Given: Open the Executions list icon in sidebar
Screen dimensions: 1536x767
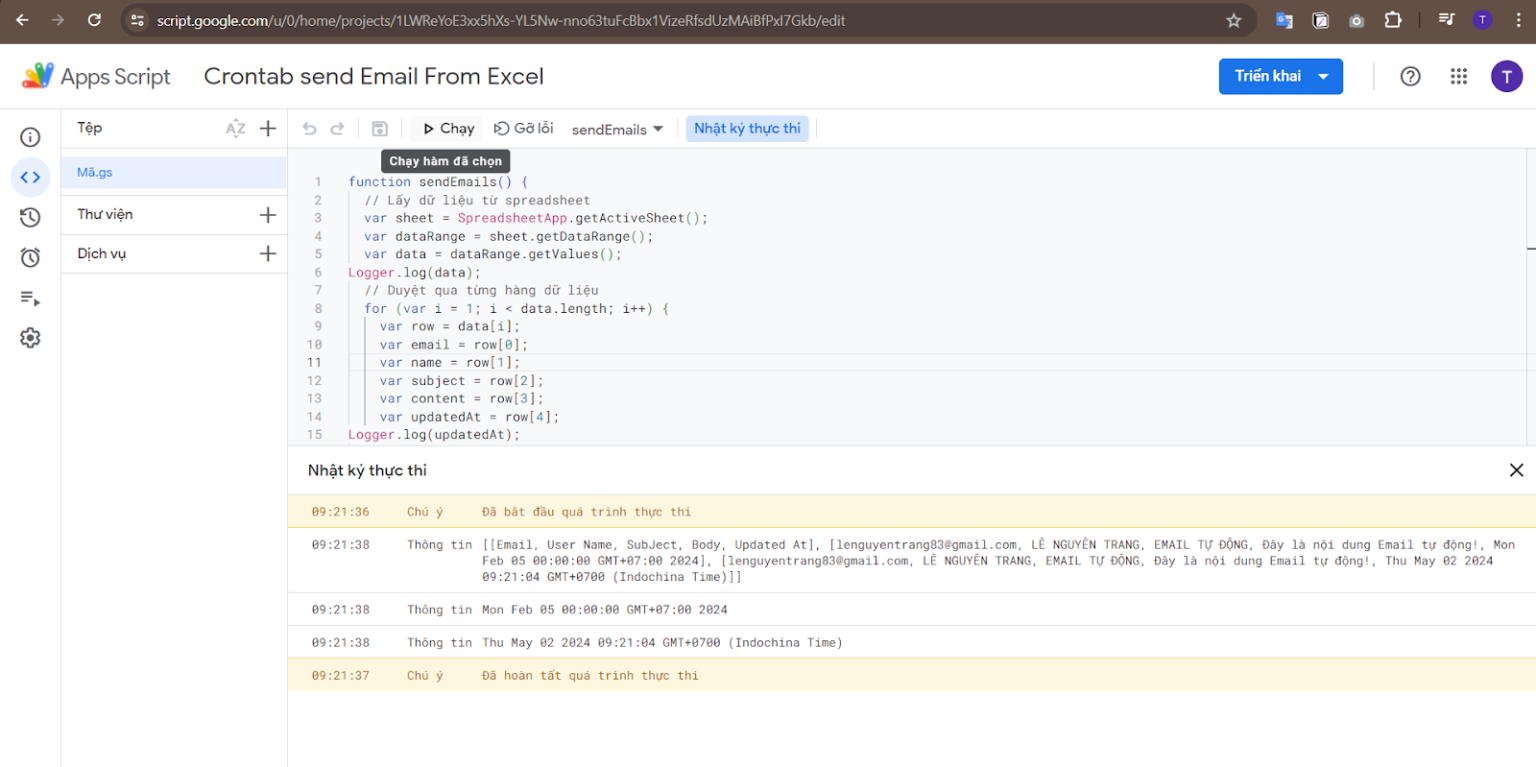Looking at the screenshot, I should pos(30,298).
